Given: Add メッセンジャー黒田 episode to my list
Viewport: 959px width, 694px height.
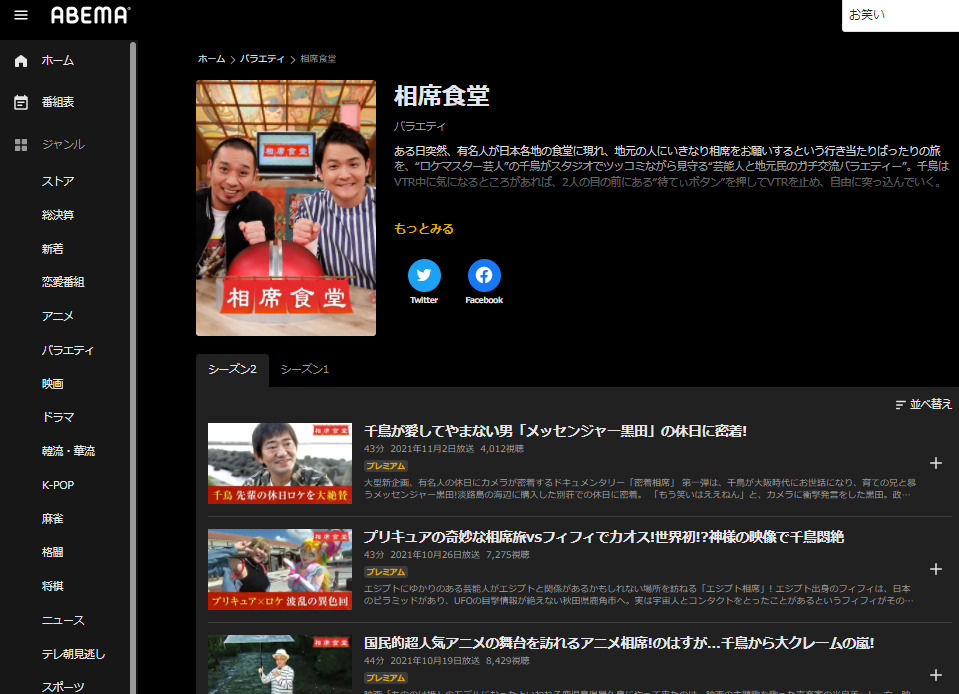Looking at the screenshot, I should click(x=936, y=463).
